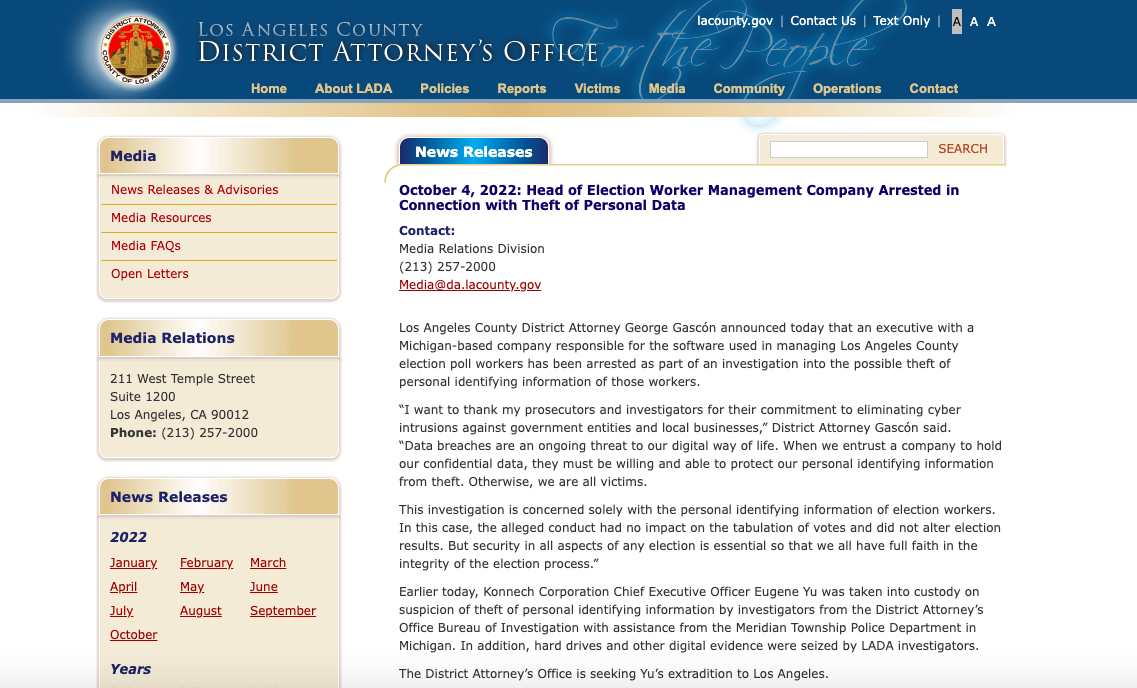Image resolution: width=1137 pixels, height=688 pixels.
Task: Select the largest text size A
Action: coord(991,21)
